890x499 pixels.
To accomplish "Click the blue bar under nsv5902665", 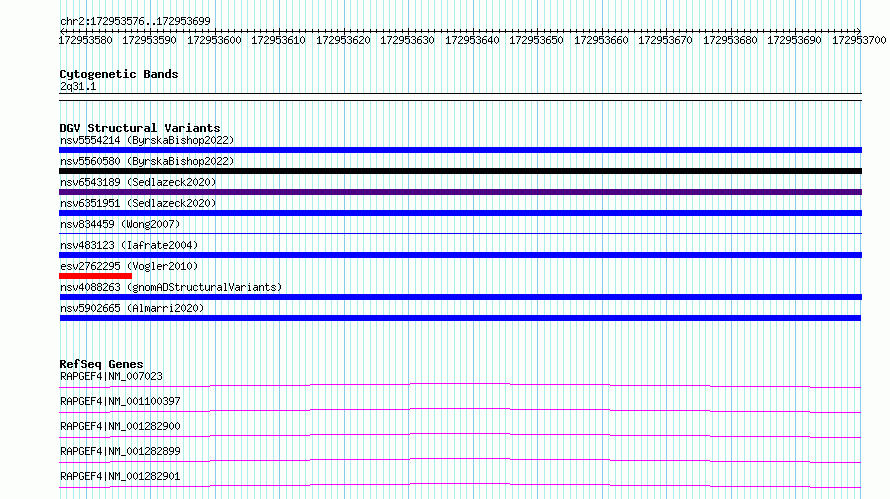I will click(460, 318).
